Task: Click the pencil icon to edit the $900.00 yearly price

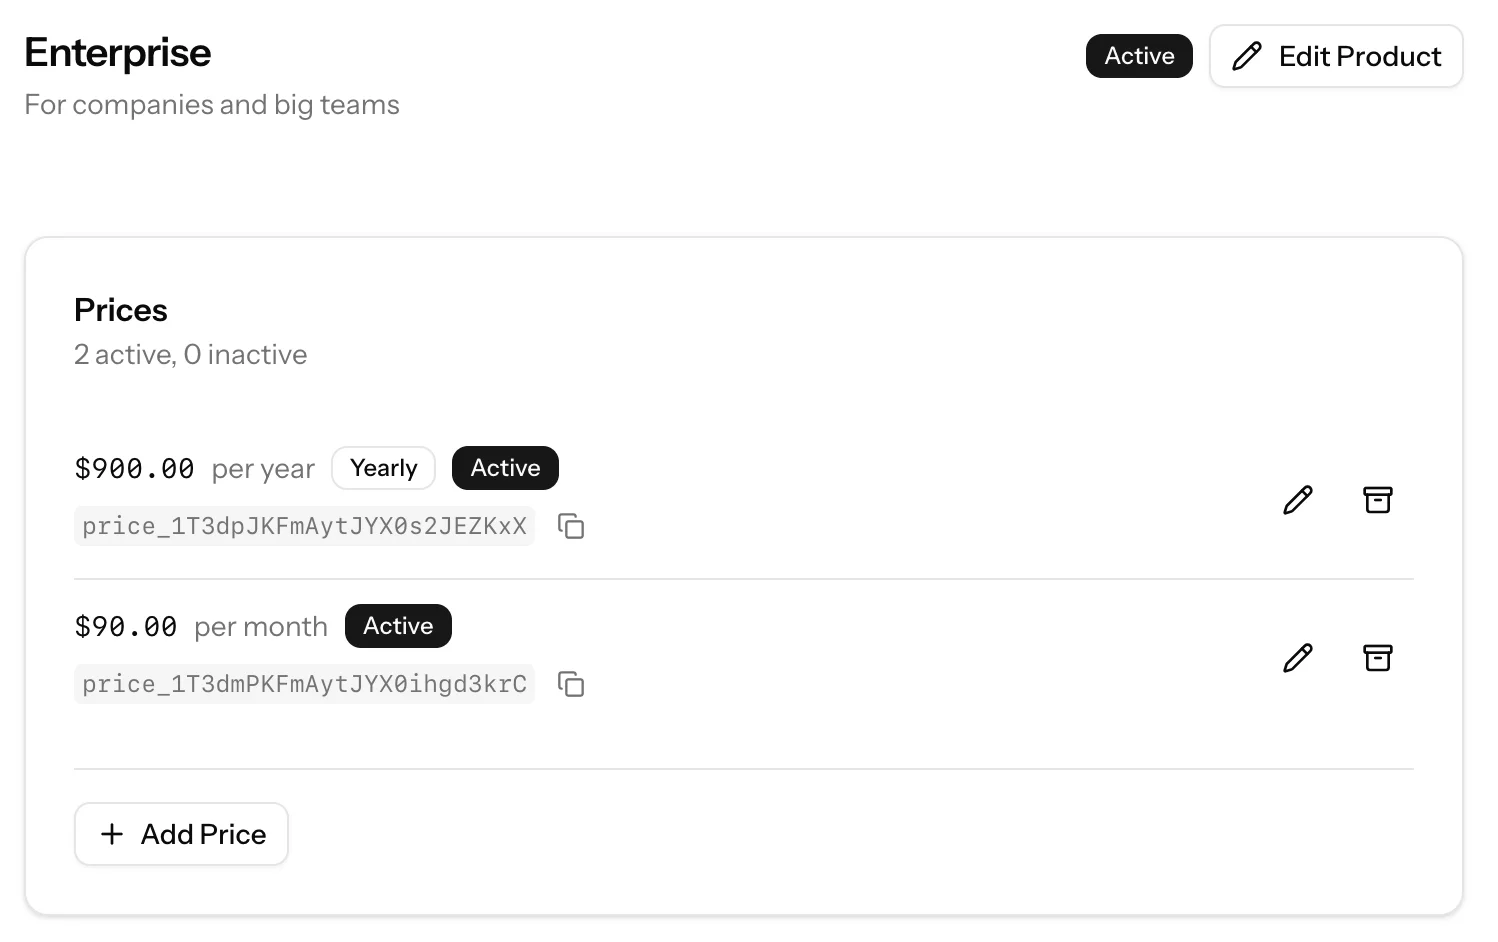Action: click(x=1297, y=500)
